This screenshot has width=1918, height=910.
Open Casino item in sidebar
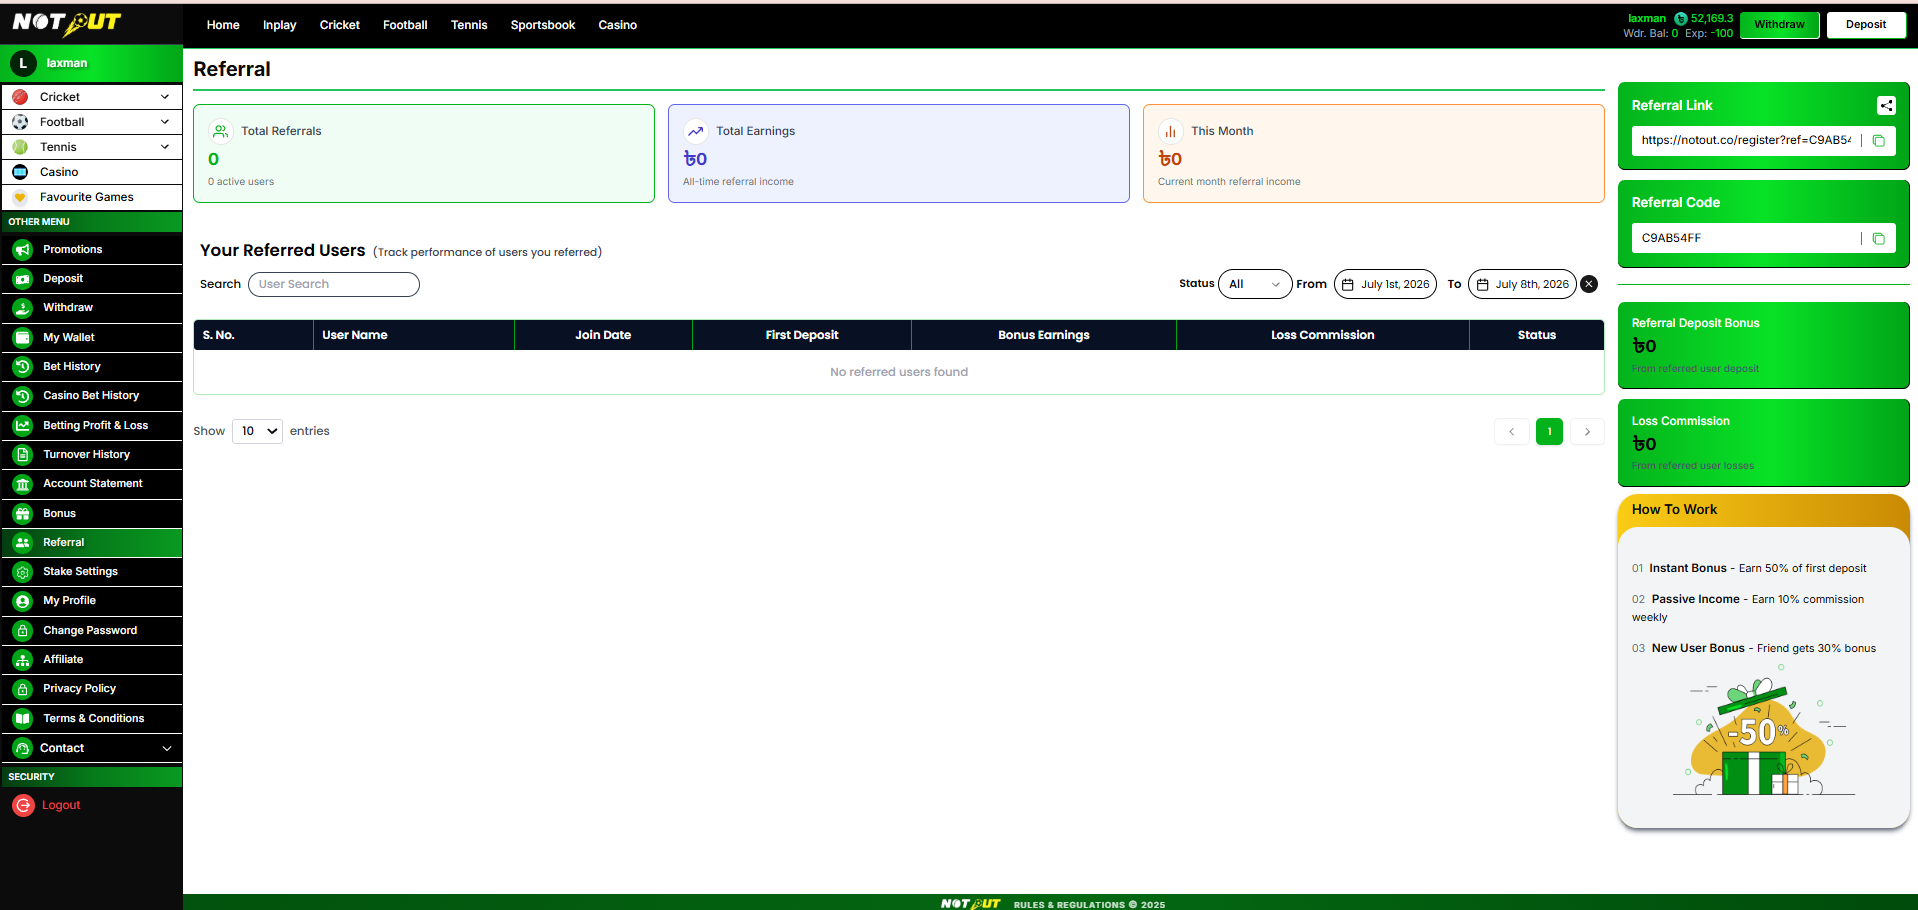pyautogui.click(x=92, y=172)
